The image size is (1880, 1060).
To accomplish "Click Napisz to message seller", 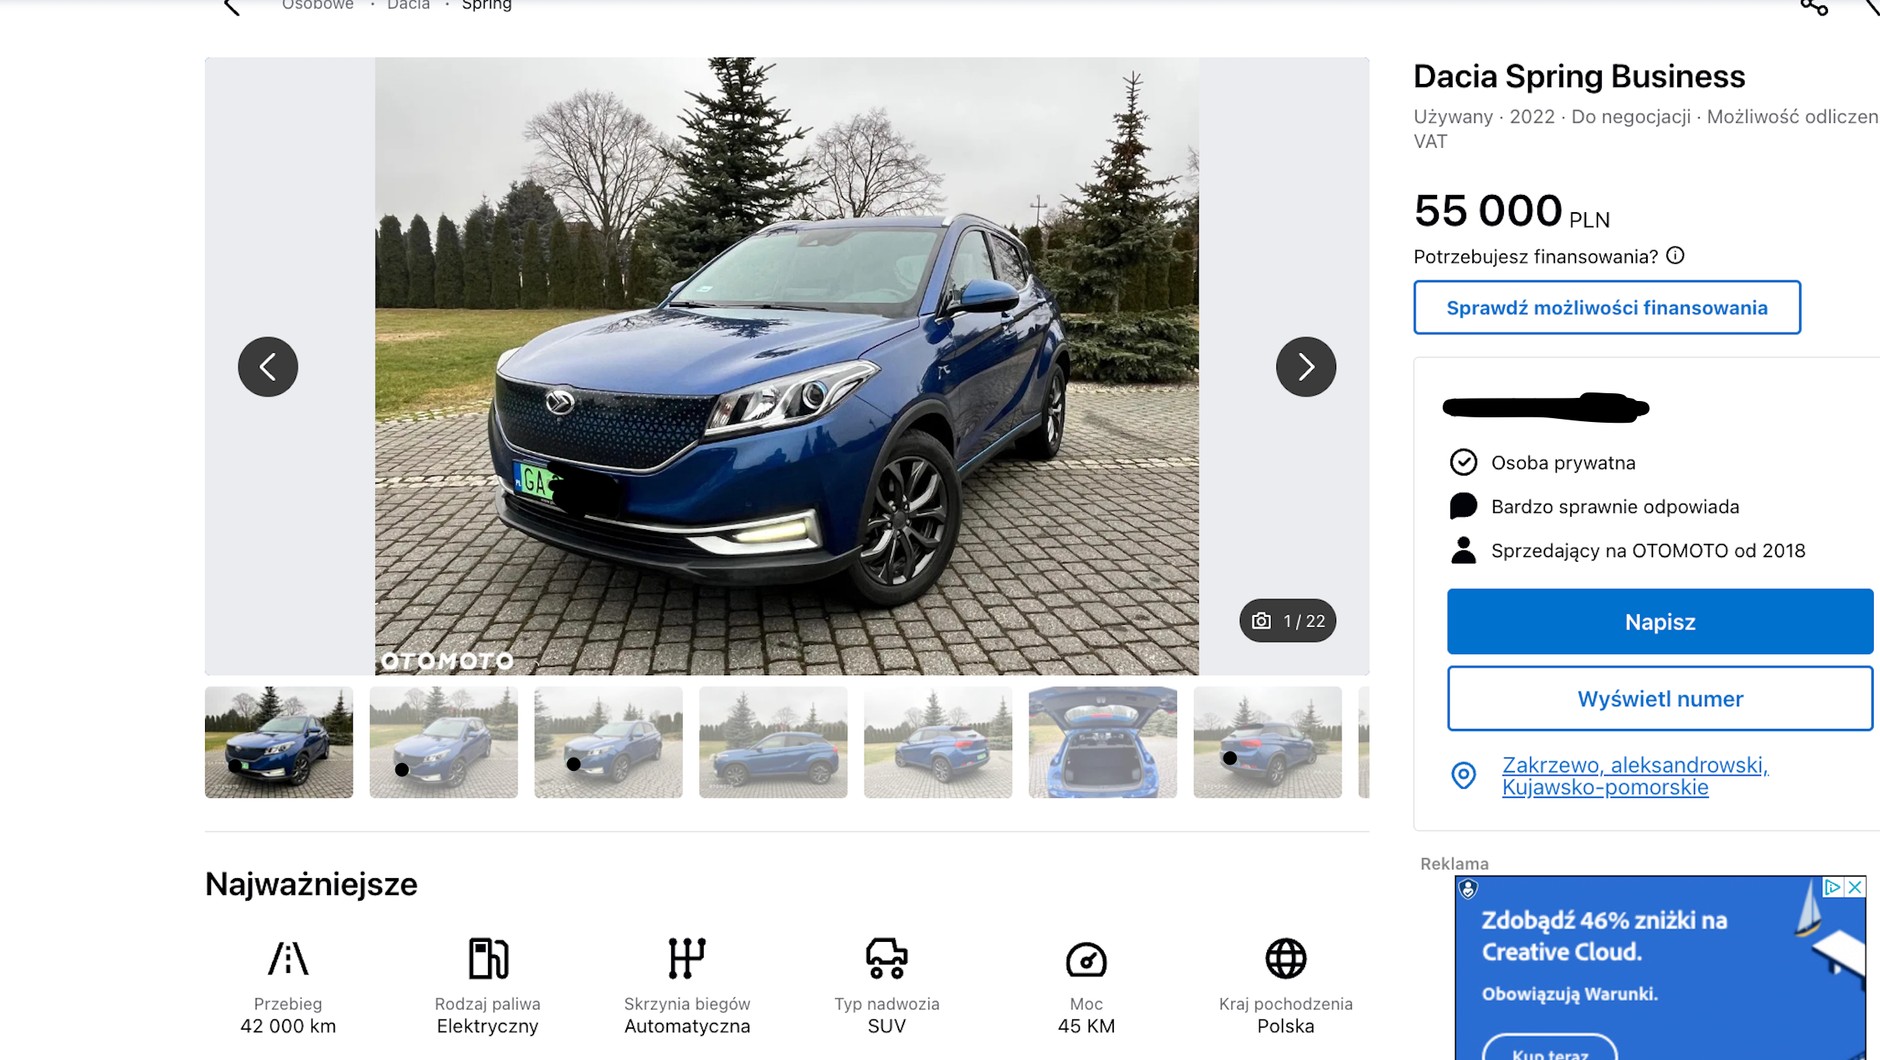I will [x=1660, y=622].
